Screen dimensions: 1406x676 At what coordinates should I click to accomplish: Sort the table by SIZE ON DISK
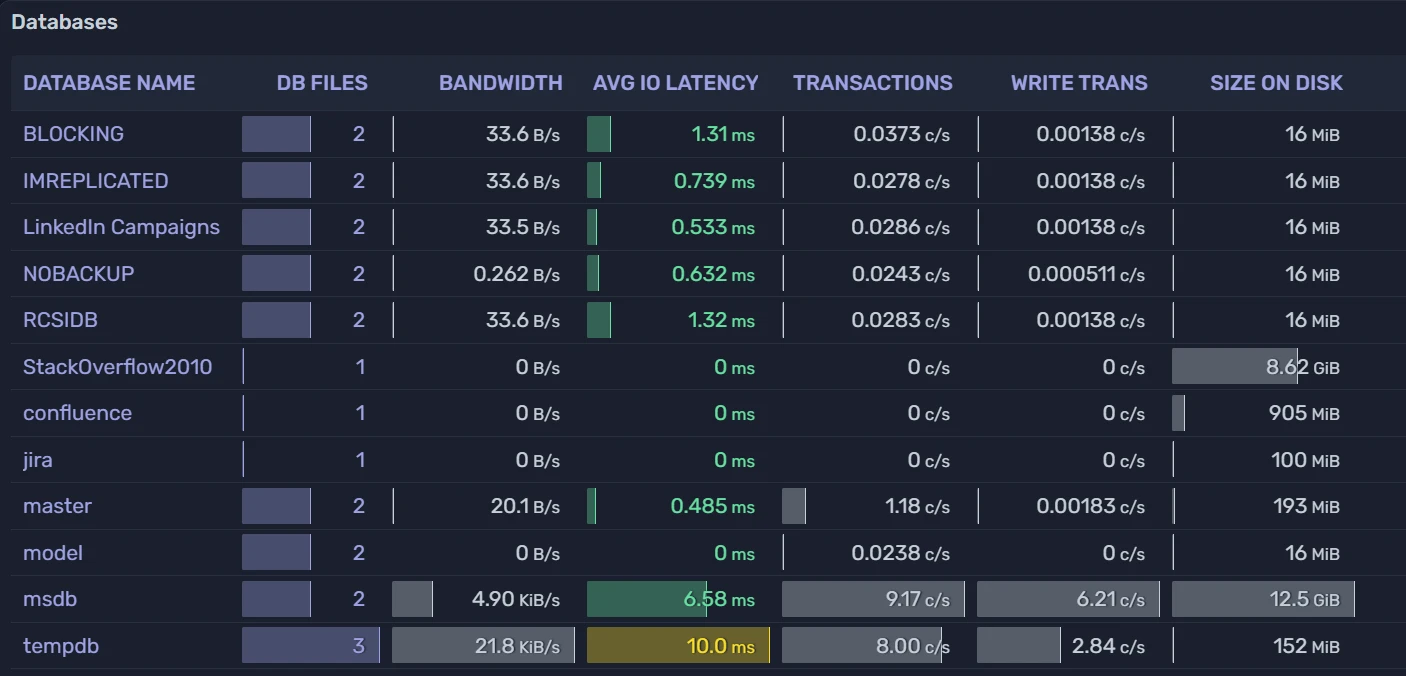pos(1276,83)
